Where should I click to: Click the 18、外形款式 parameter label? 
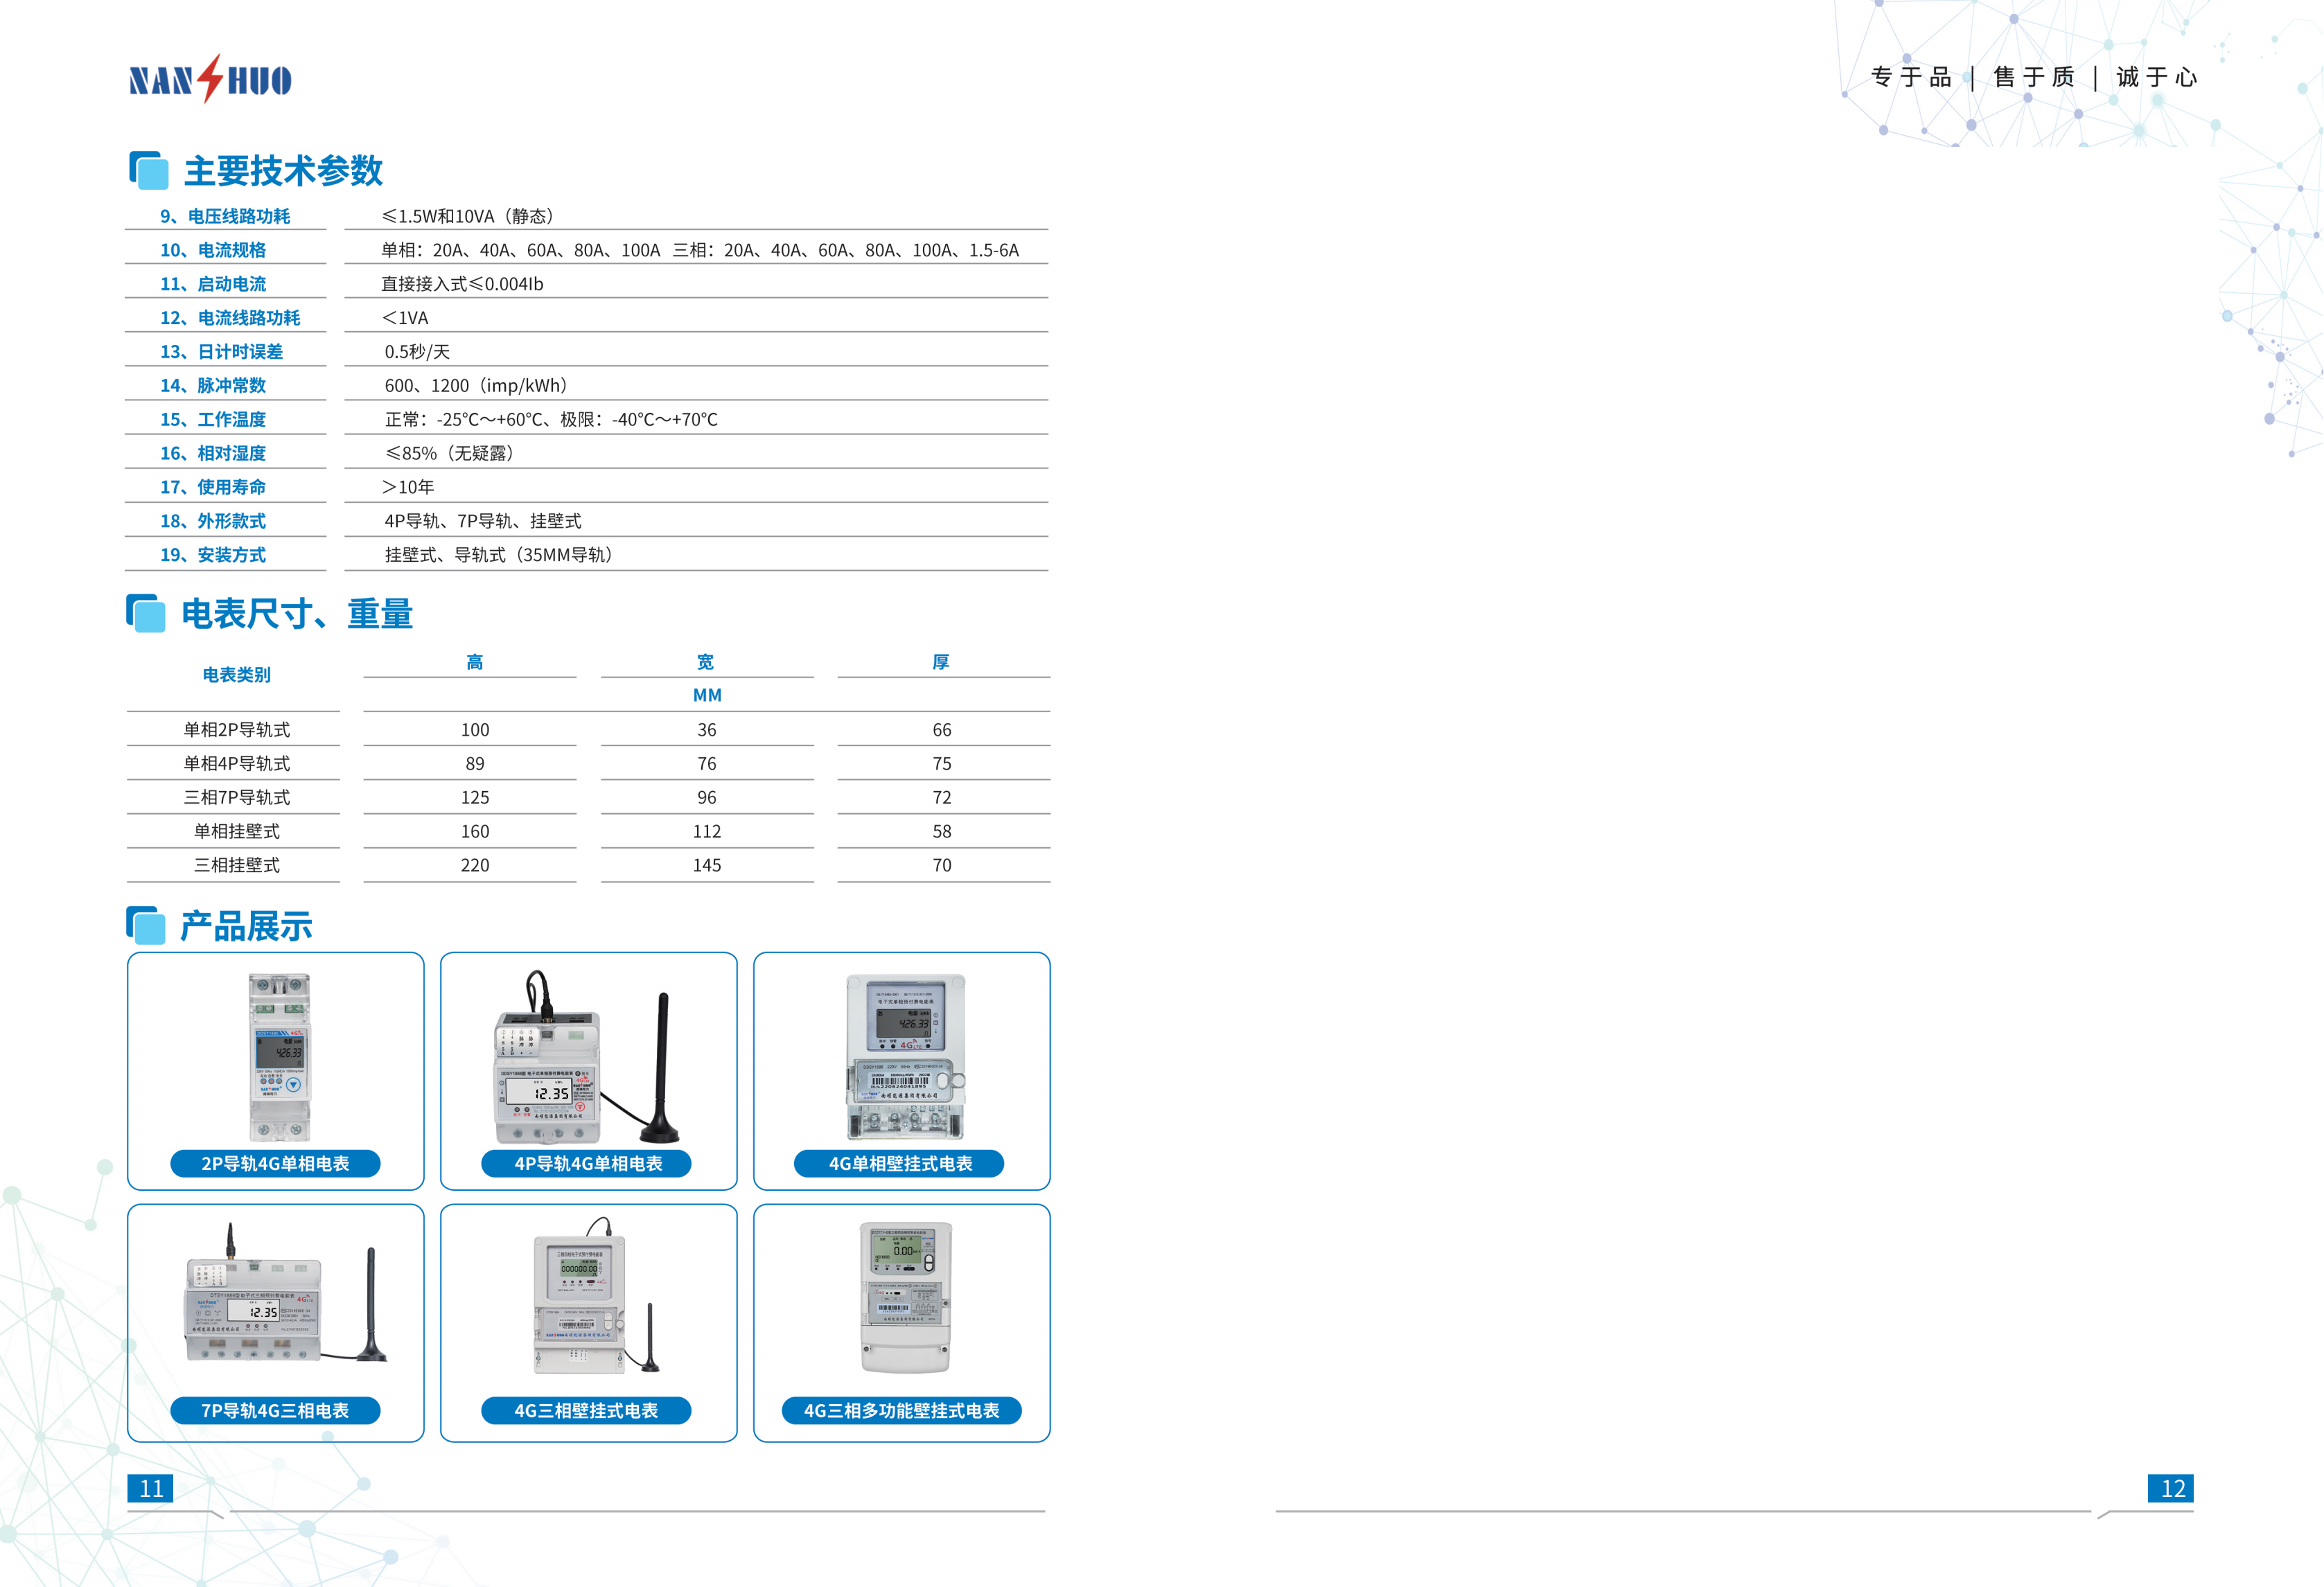(x=213, y=520)
